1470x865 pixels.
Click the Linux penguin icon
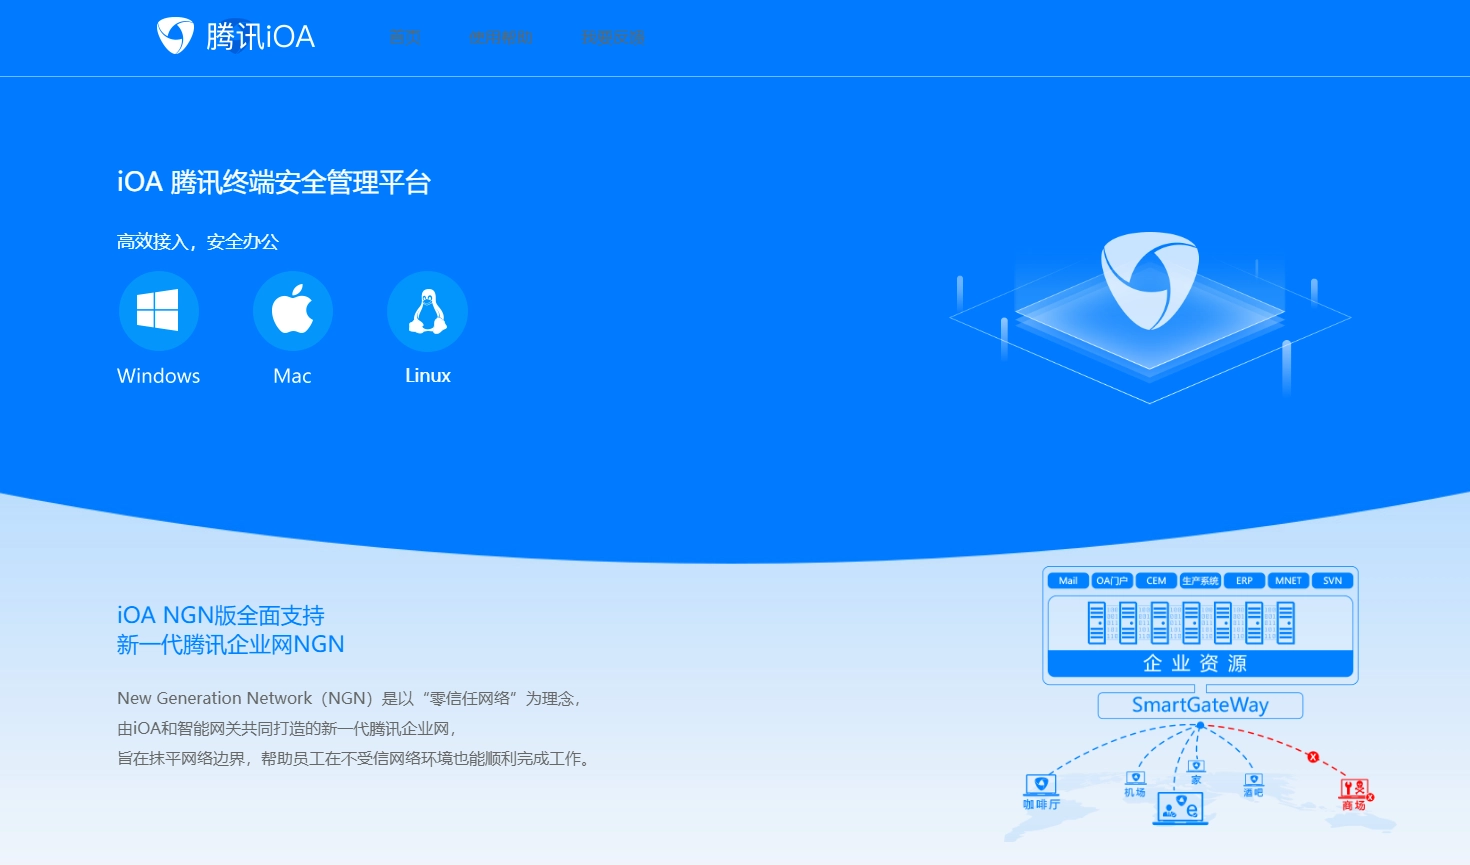(427, 311)
